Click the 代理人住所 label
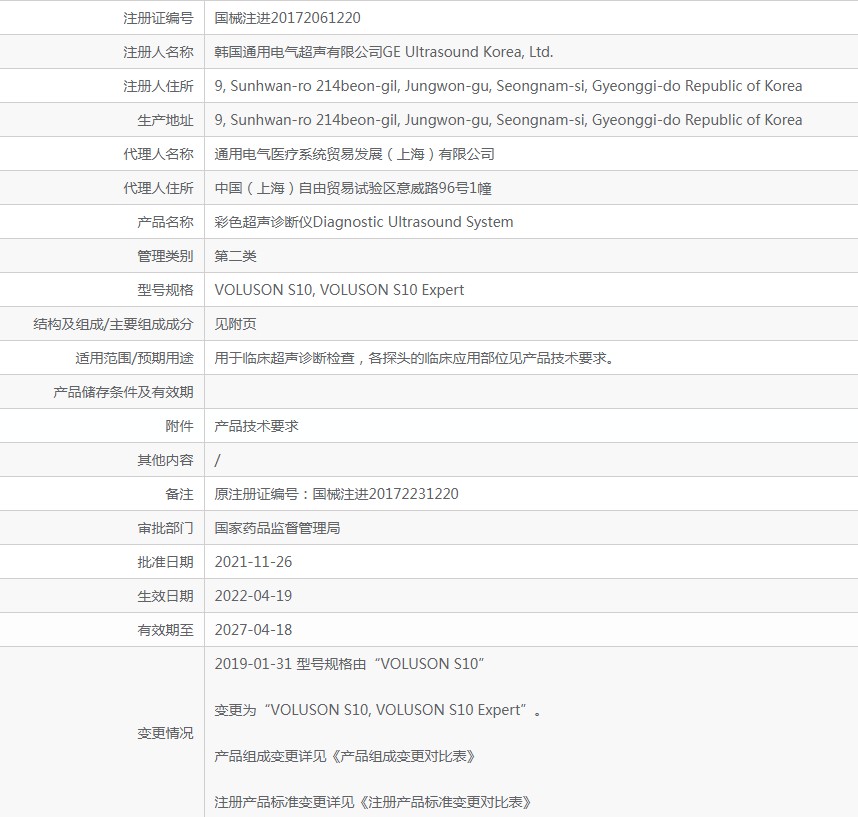Screen dimensions: 858x817 point(158,188)
